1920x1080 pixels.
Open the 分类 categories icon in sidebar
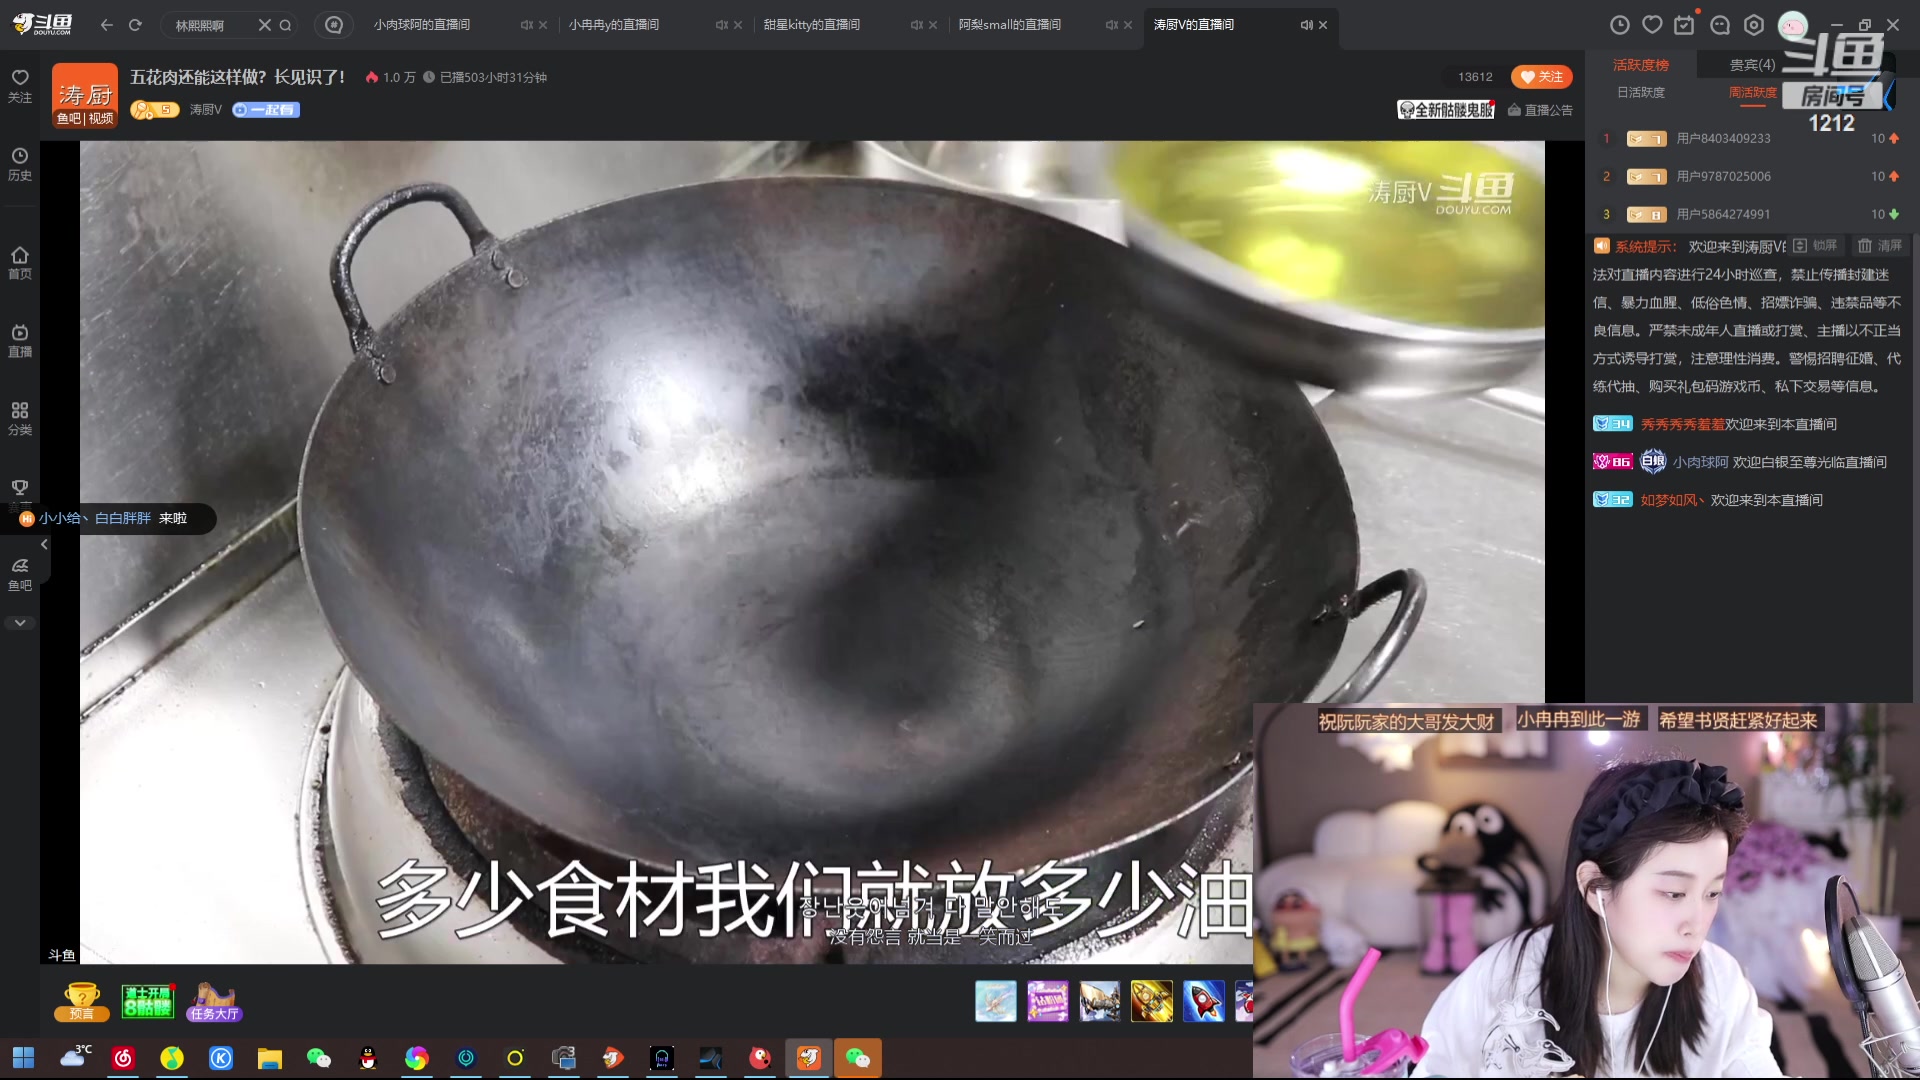[x=19, y=417]
